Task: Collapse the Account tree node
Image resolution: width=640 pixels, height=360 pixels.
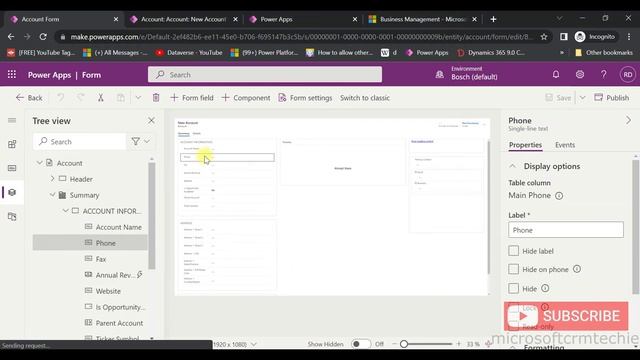Action: click(40, 163)
